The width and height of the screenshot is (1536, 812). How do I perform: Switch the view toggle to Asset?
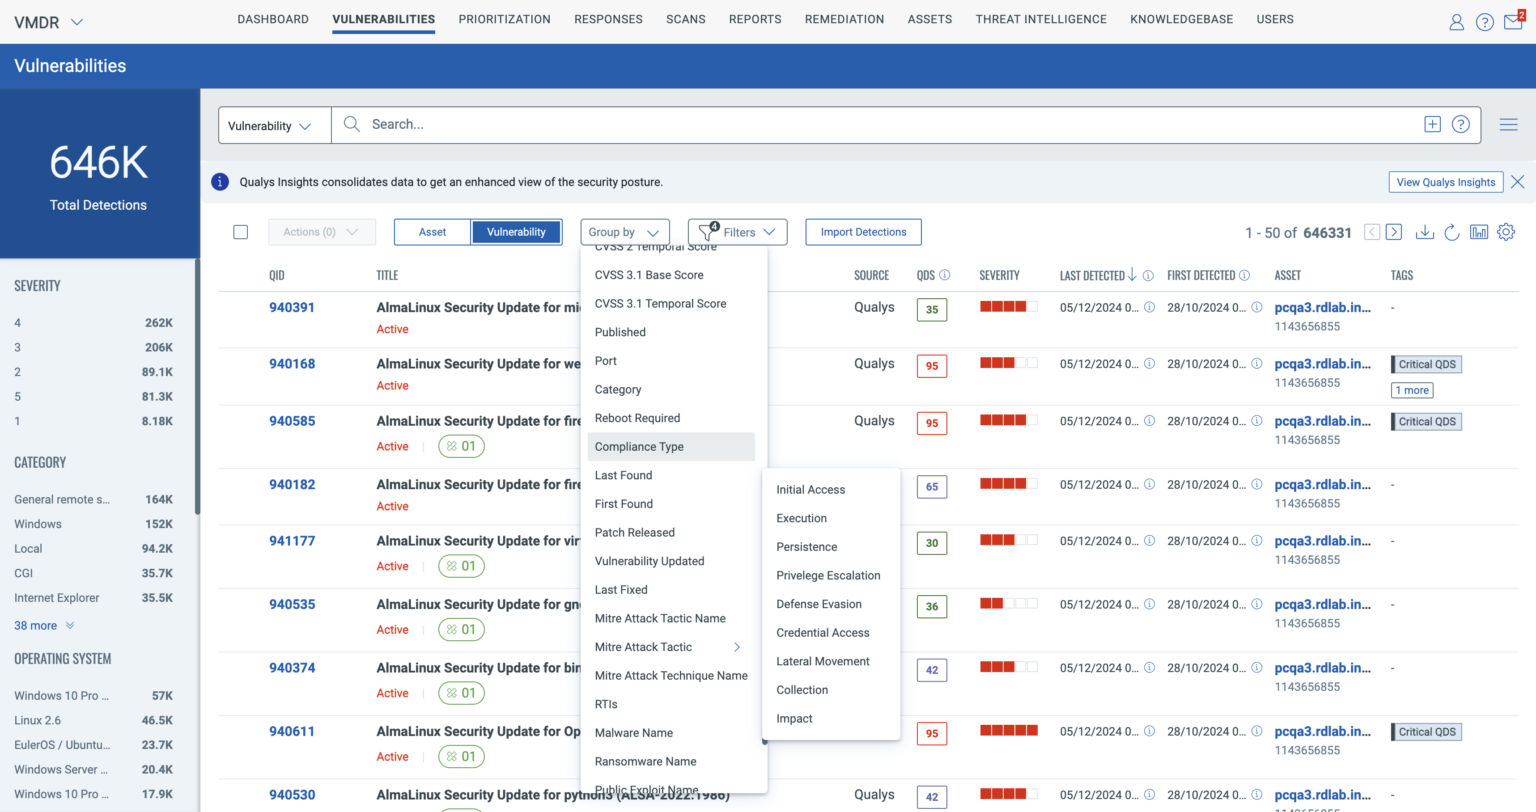[x=432, y=231]
